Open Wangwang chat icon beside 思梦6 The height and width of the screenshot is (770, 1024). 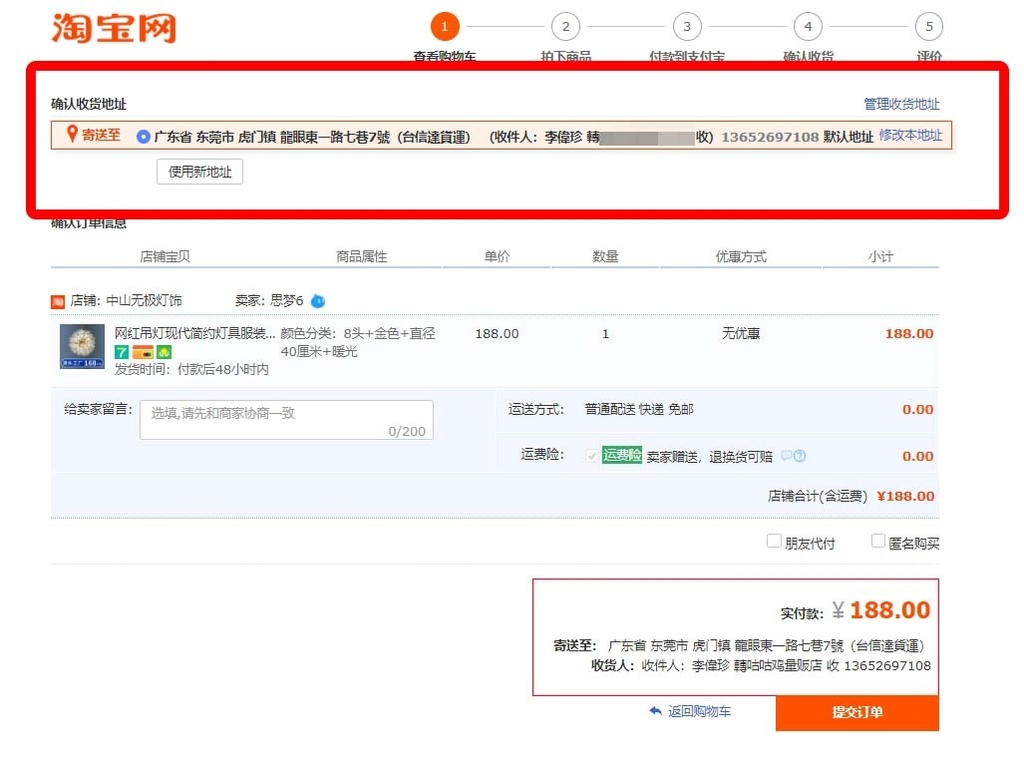[318, 301]
